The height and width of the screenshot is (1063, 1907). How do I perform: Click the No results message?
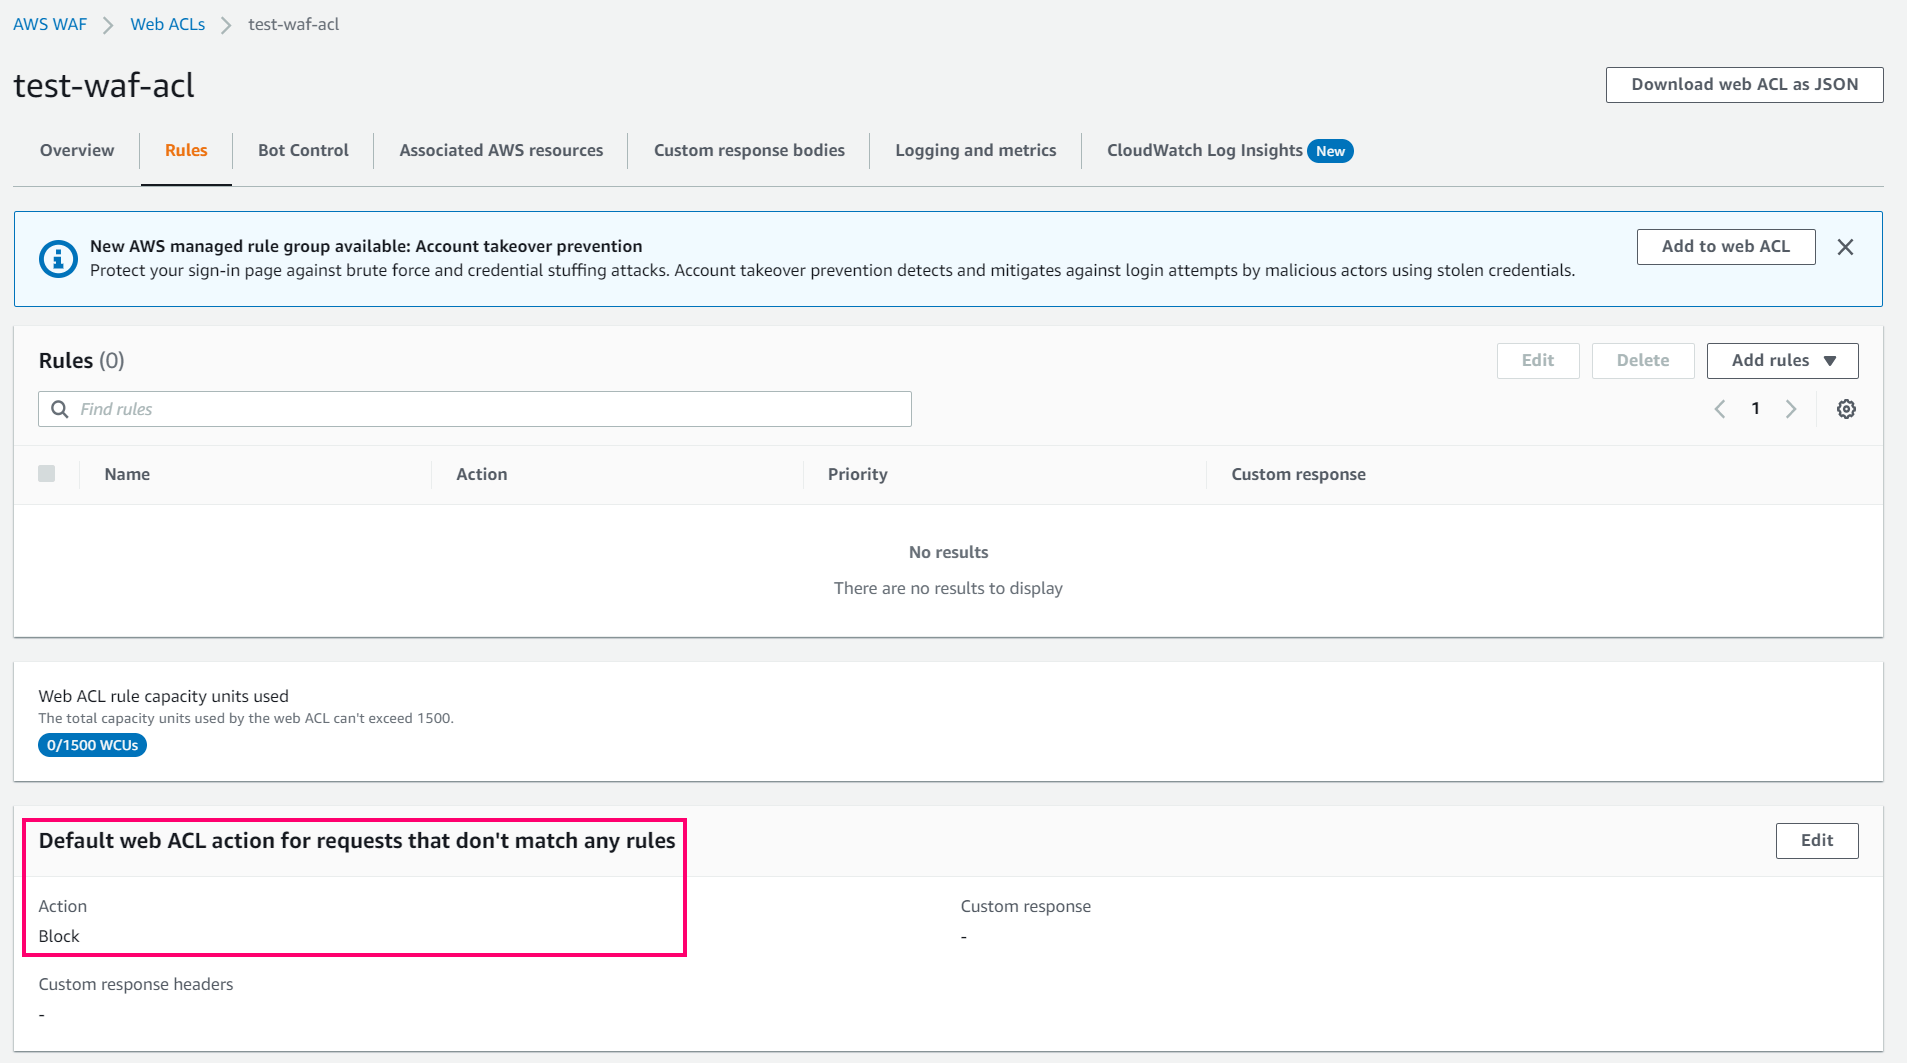948,552
